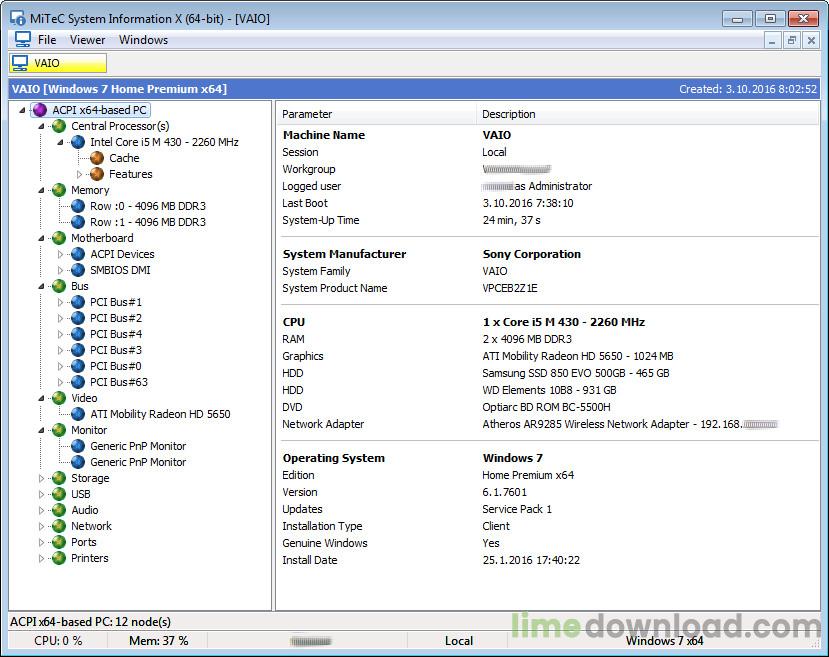Collapse the Memory tree node

42,190
